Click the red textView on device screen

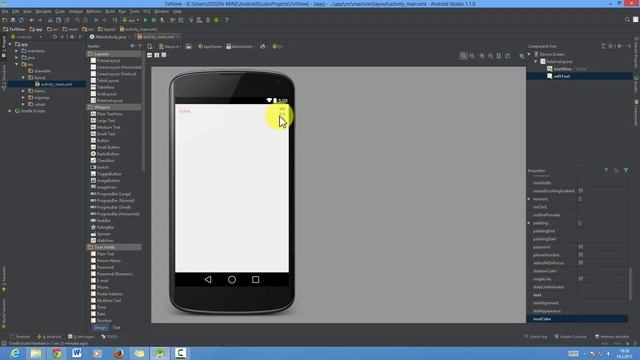[185, 111]
